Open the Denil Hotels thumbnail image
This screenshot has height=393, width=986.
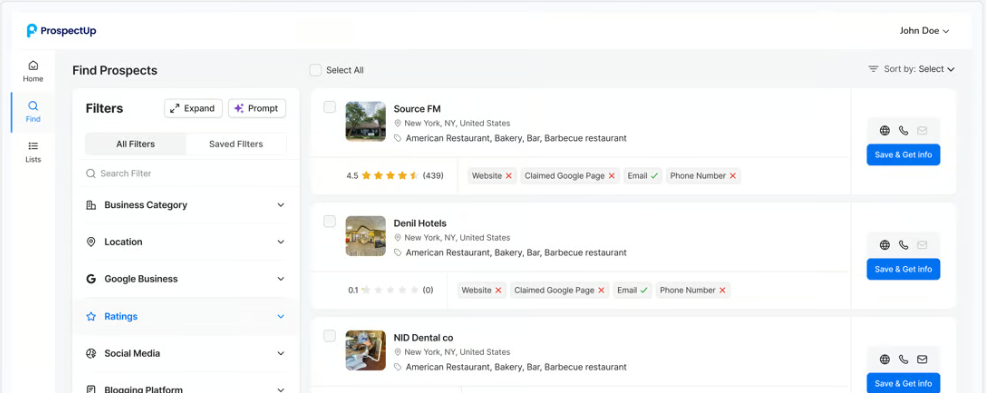365,236
